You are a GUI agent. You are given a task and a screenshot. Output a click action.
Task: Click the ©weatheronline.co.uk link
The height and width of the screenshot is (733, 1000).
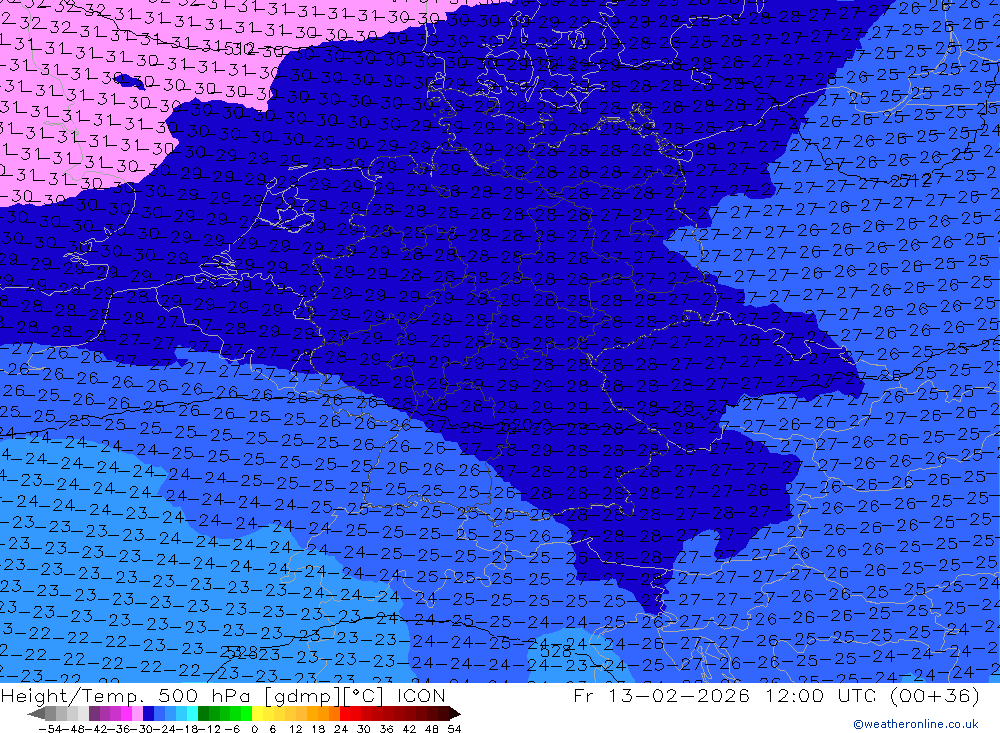click(x=916, y=724)
